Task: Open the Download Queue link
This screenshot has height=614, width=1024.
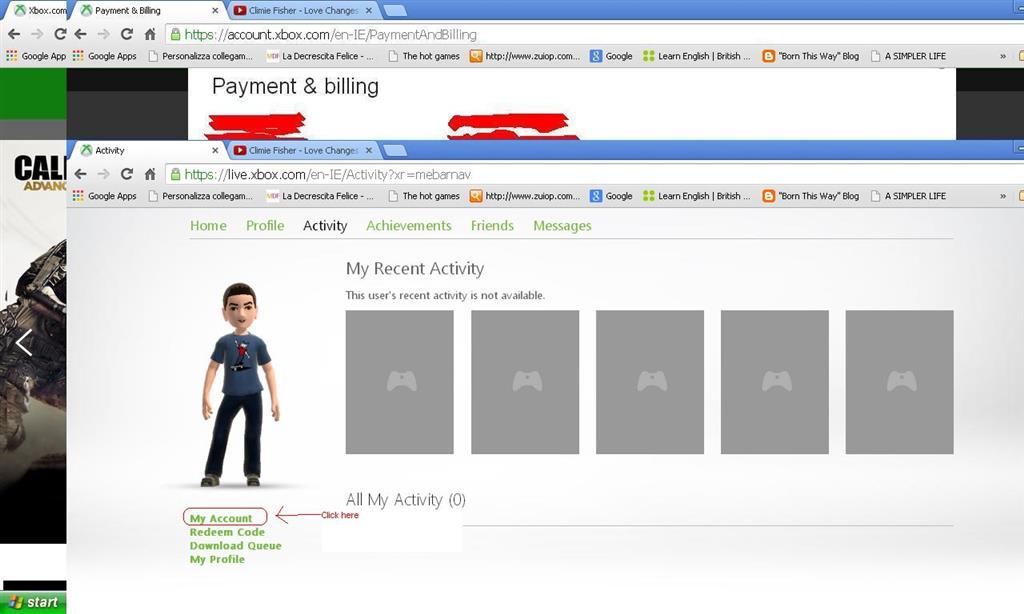Action: point(236,546)
